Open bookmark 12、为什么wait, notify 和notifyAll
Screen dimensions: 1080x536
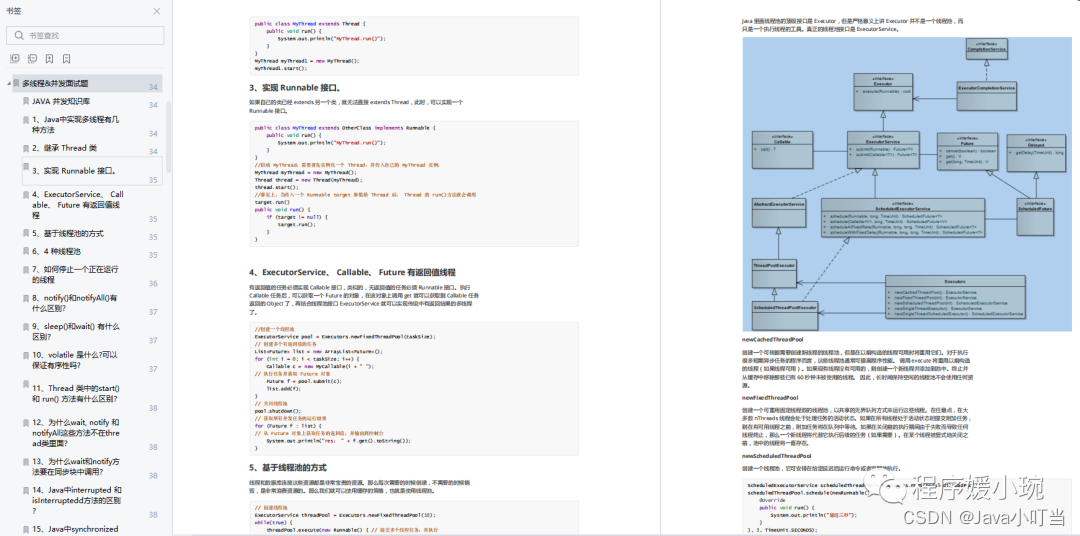(x=76, y=432)
